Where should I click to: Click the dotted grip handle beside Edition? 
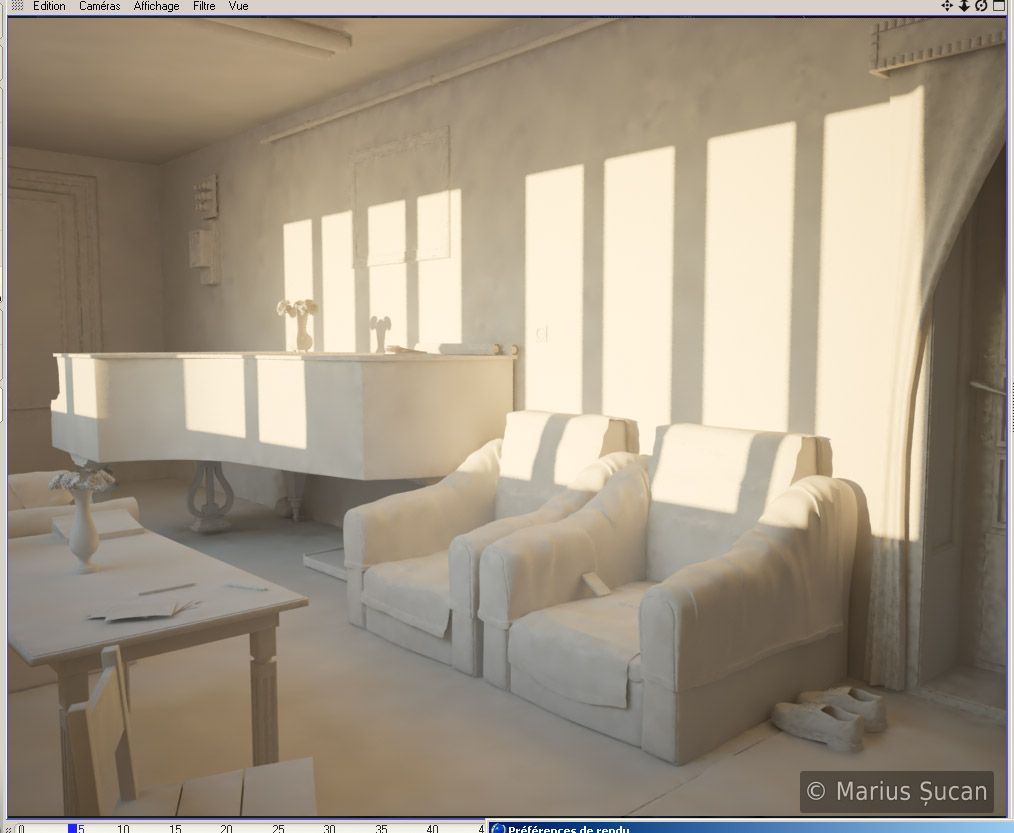click(16, 6)
